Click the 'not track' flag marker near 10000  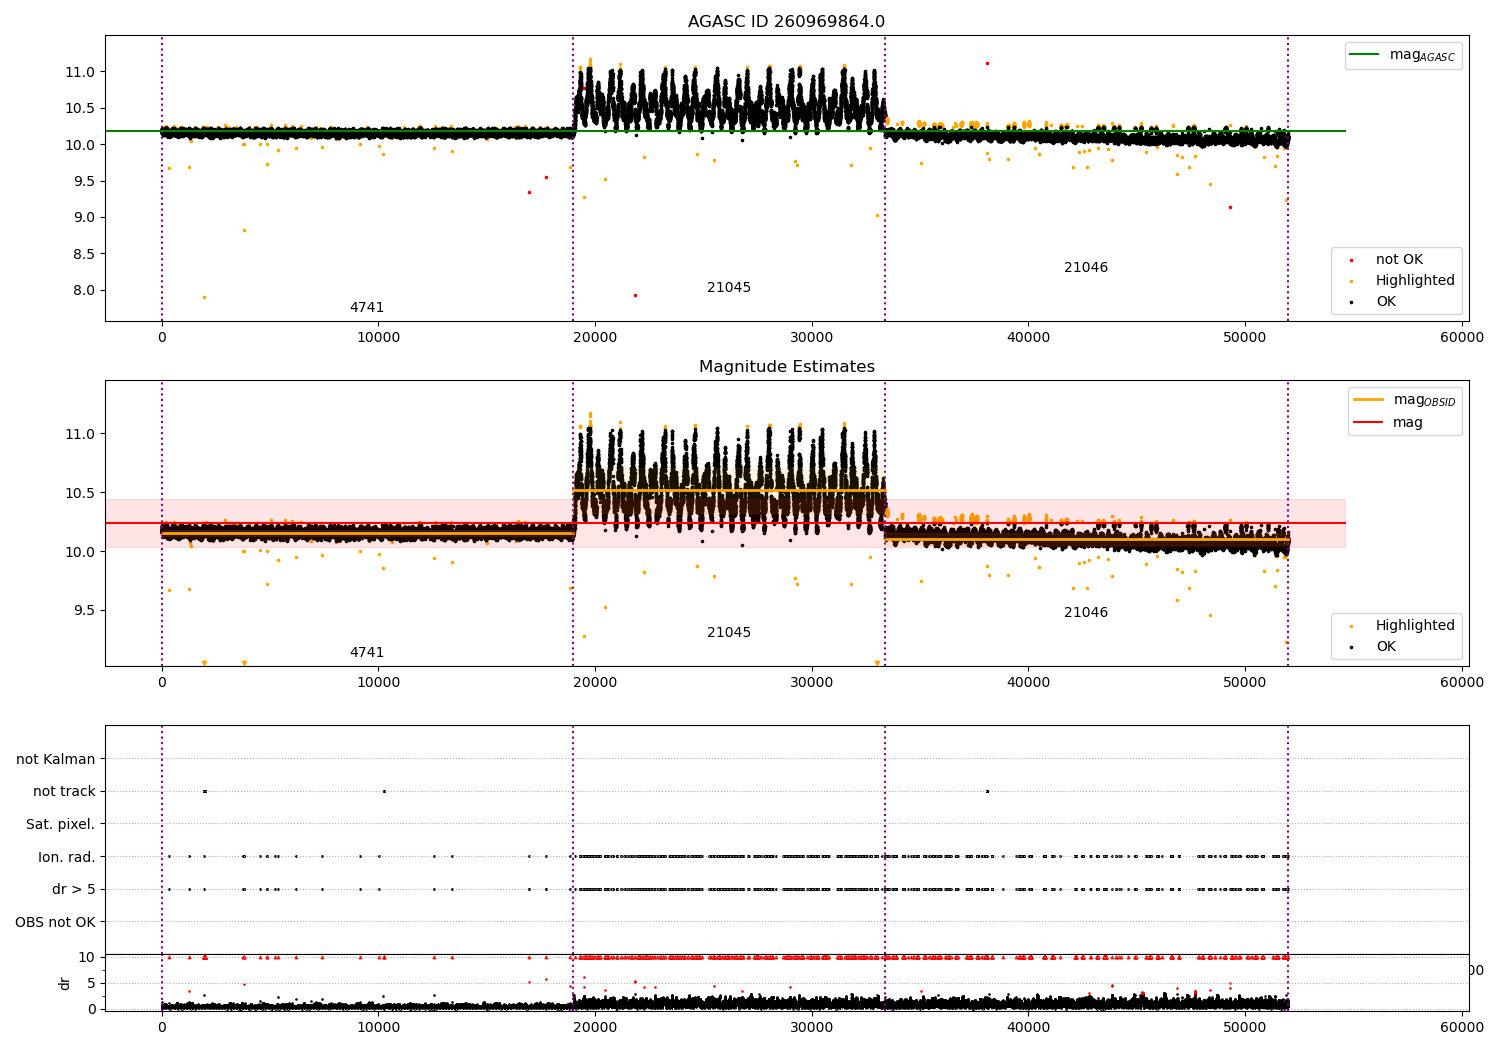(384, 791)
